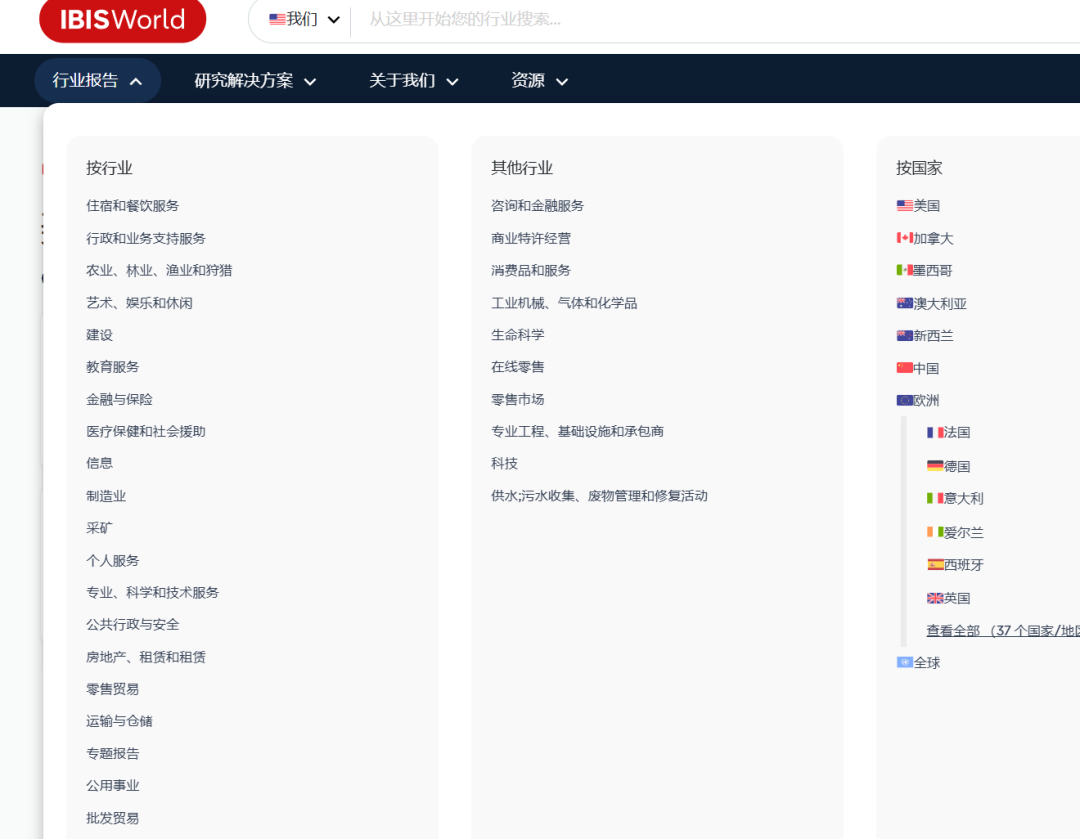Click the Australia flag icon beside 澳大利亚

point(903,303)
